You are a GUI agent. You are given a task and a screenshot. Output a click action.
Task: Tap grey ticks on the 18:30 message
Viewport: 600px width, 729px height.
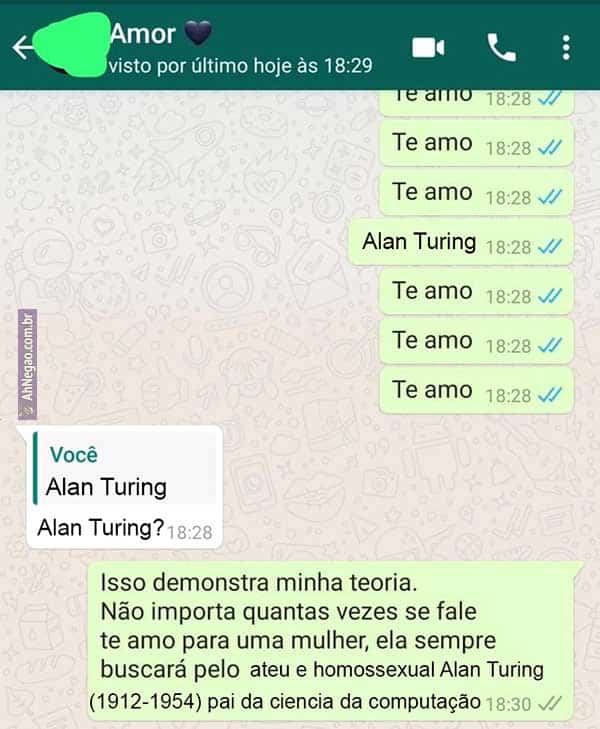(x=550, y=703)
